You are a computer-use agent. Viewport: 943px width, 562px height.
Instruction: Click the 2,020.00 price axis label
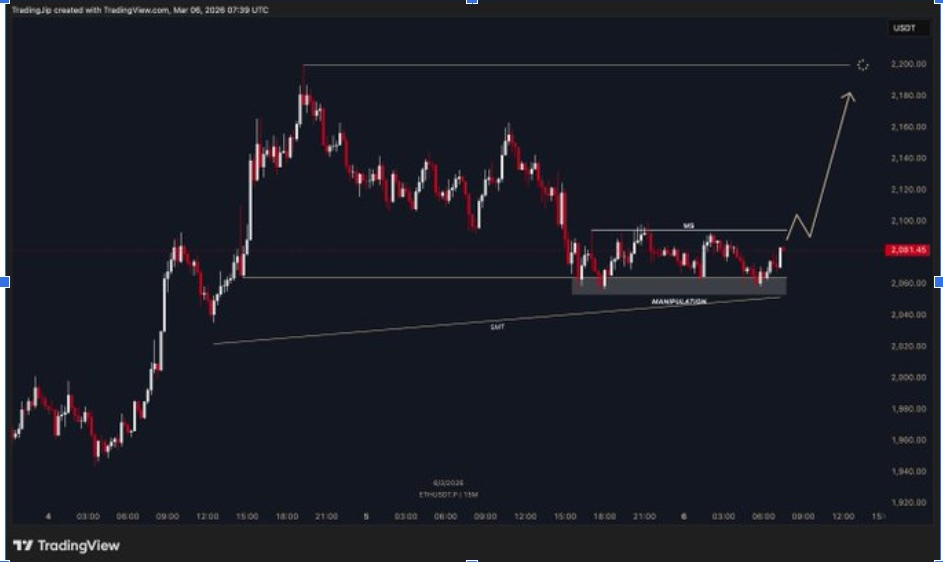tap(908, 346)
